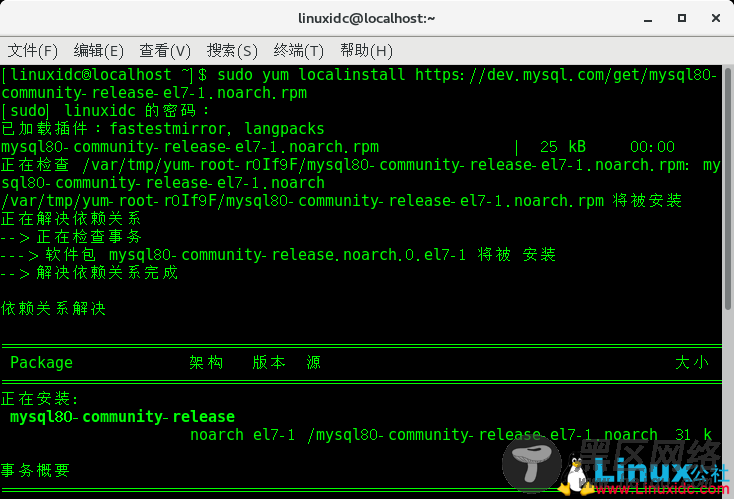734x499 pixels.
Task: Click the line '正在解决依赖关系'
Action: [x=71, y=219]
